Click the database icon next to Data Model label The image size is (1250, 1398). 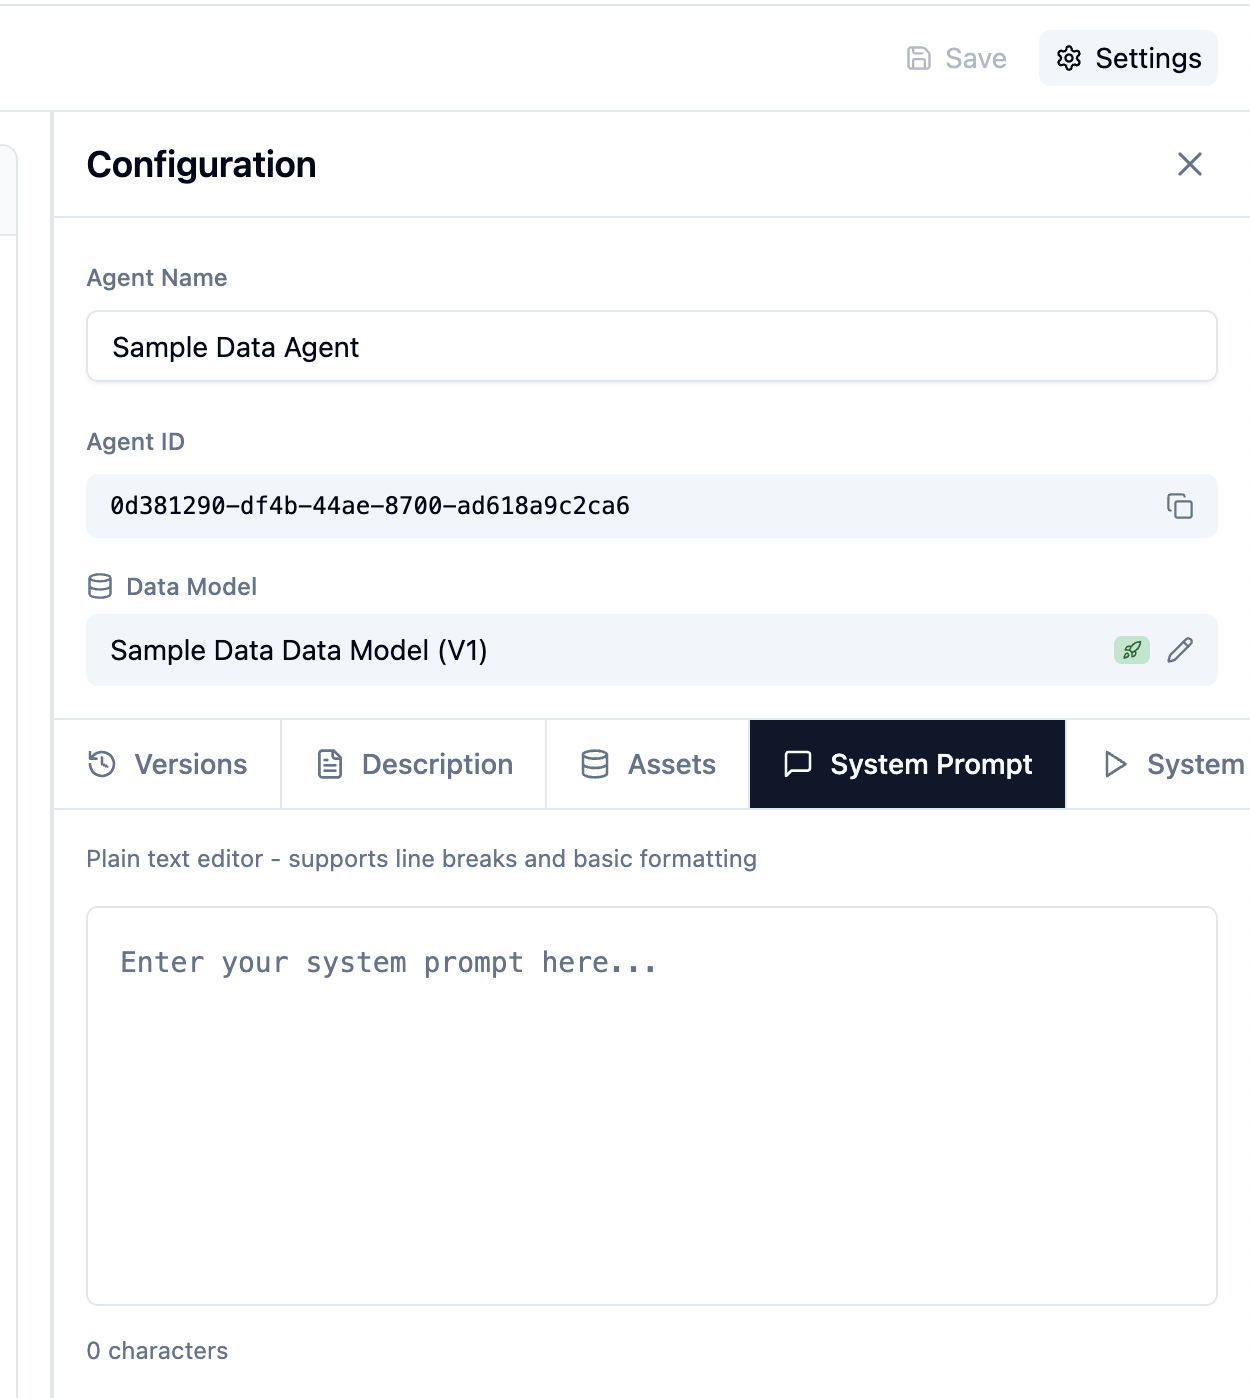[x=98, y=586]
